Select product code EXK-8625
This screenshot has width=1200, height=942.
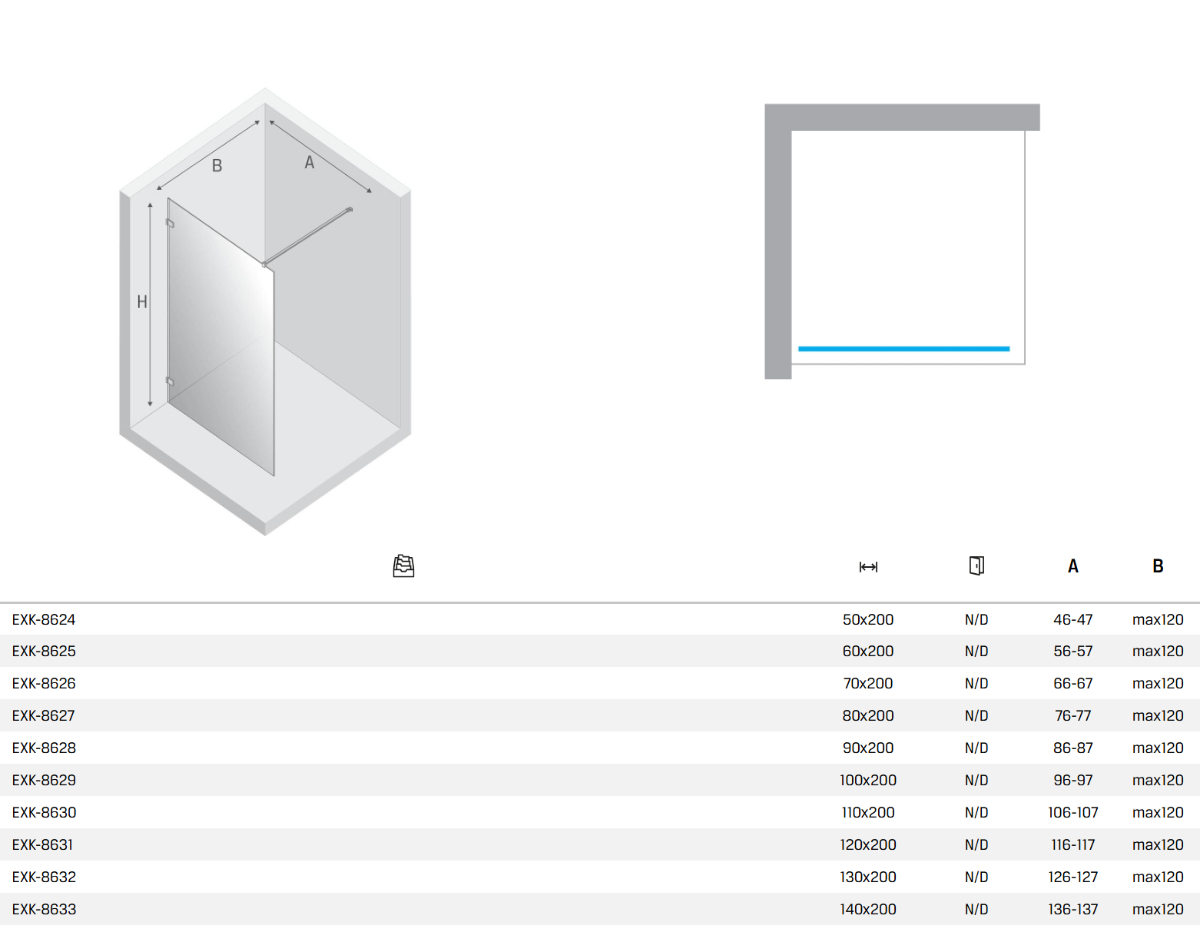(44, 652)
